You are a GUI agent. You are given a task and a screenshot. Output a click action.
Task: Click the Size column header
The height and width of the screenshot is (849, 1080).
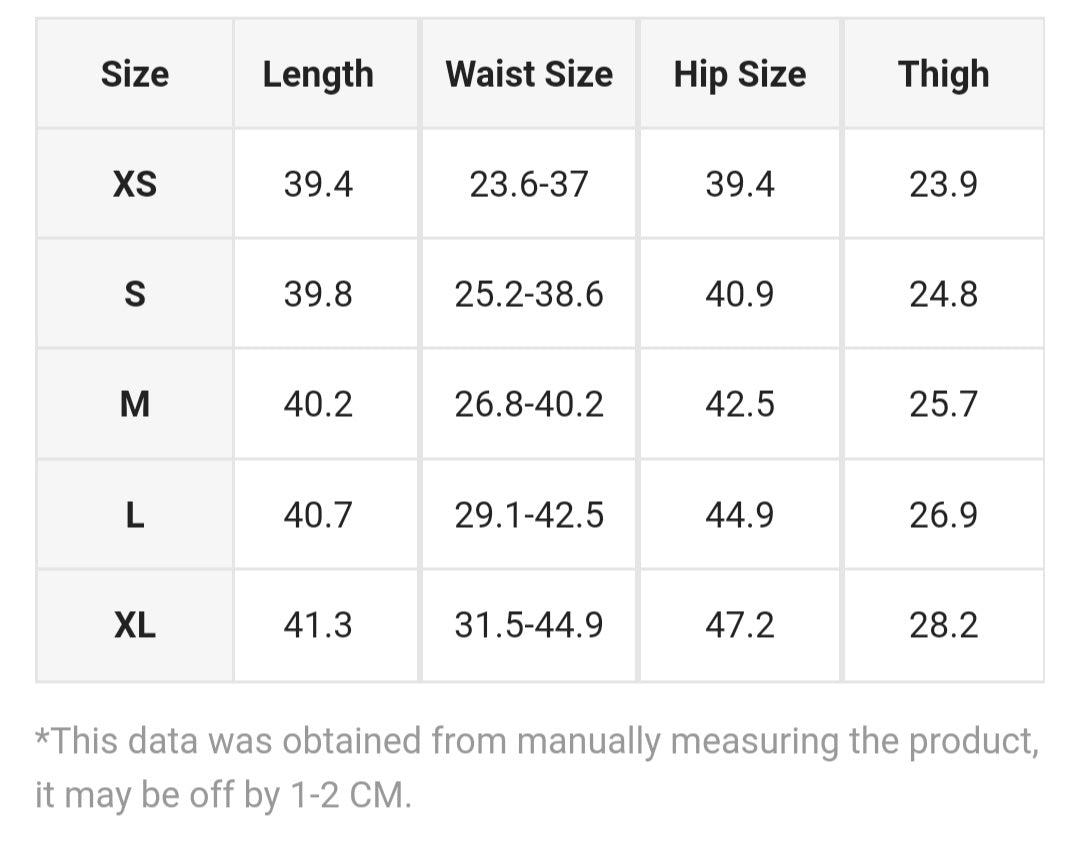click(135, 75)
